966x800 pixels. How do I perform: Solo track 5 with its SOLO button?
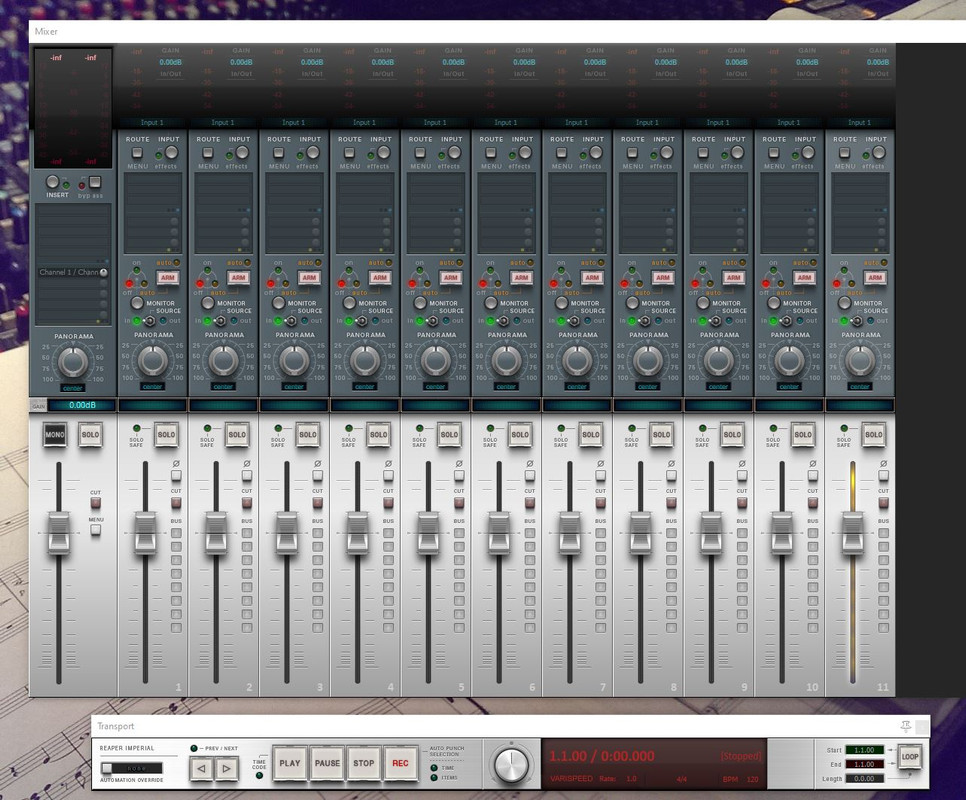point(449,434)
